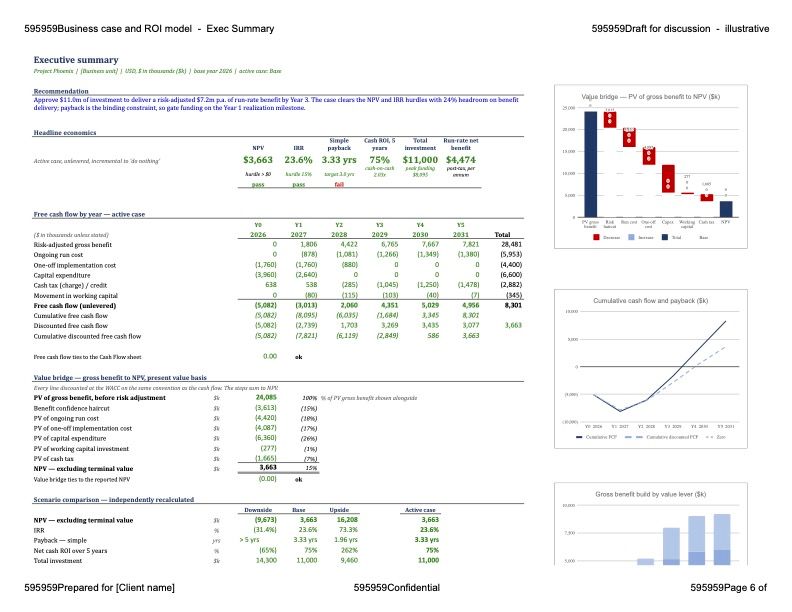
Task: Click the tall navy PV gross benefit bar
Action: (590, 164)
